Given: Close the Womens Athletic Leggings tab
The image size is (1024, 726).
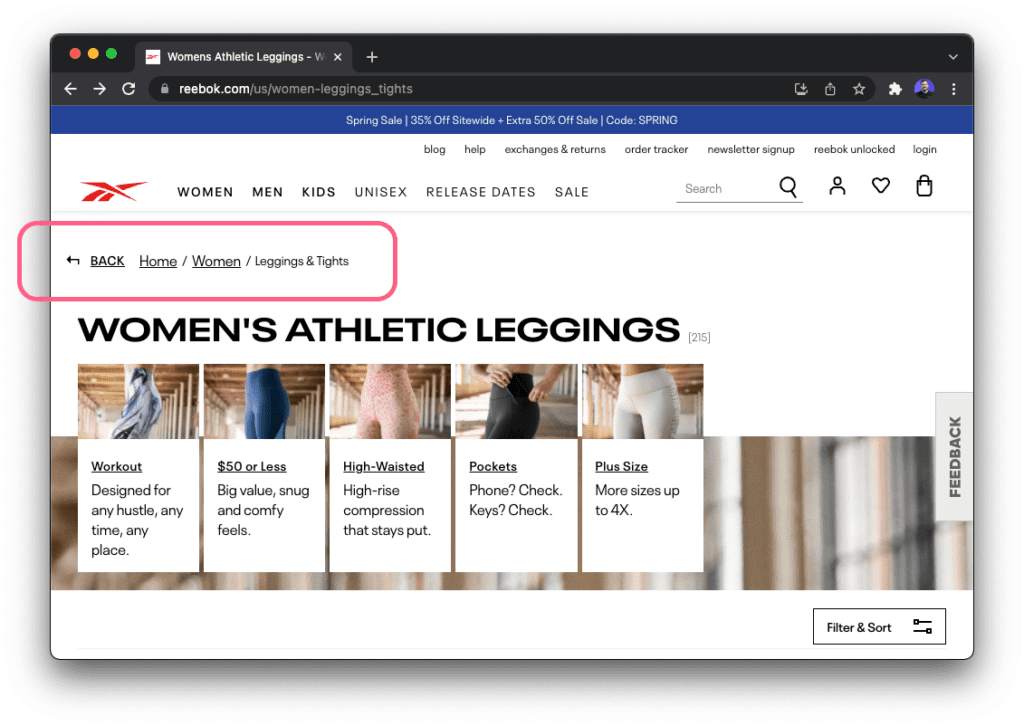Looking at the screenshot, I should pyautogui.click(x=338, y=57).
